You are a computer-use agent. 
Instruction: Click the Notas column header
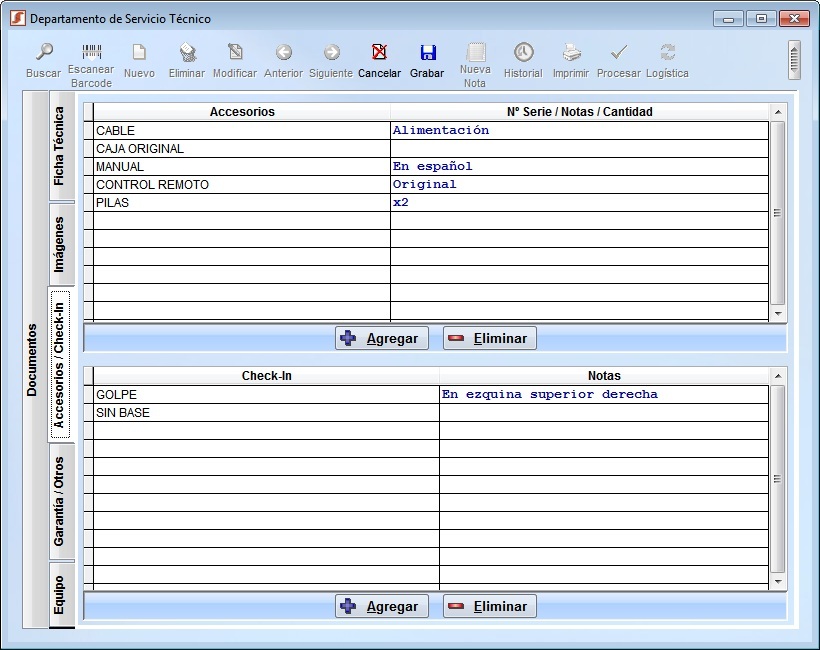point(604,376)
